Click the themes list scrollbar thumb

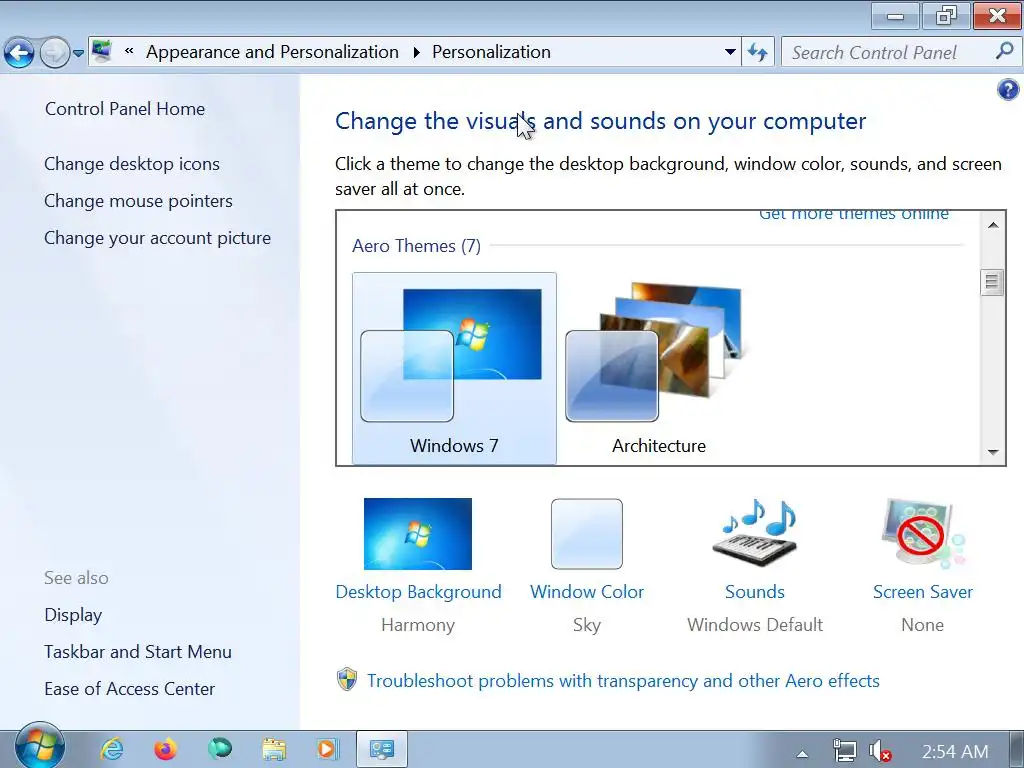click(x=992, y=282)
